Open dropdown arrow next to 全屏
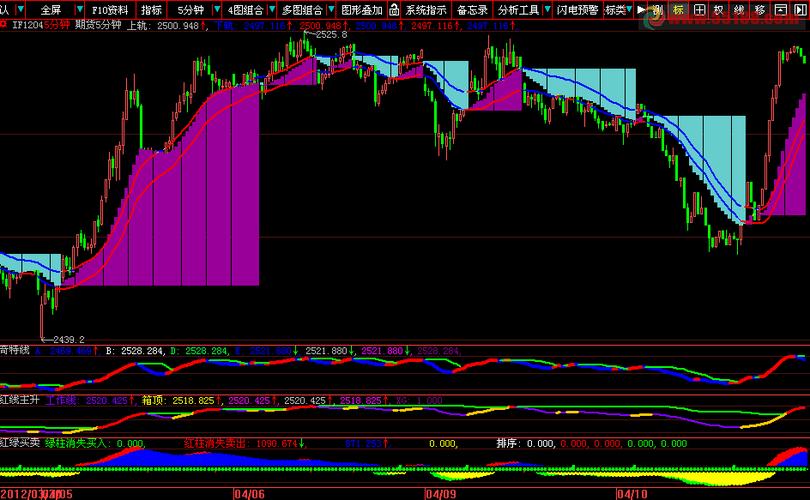Screen dimensions: 810x500 [80, 9]
